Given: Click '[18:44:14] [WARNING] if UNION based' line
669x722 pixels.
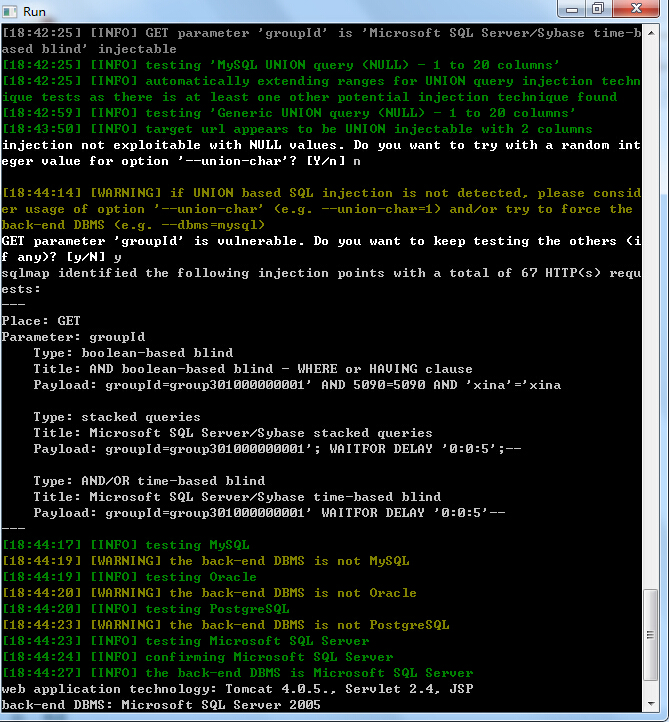Looking at the screenshot, I should 321,209.
